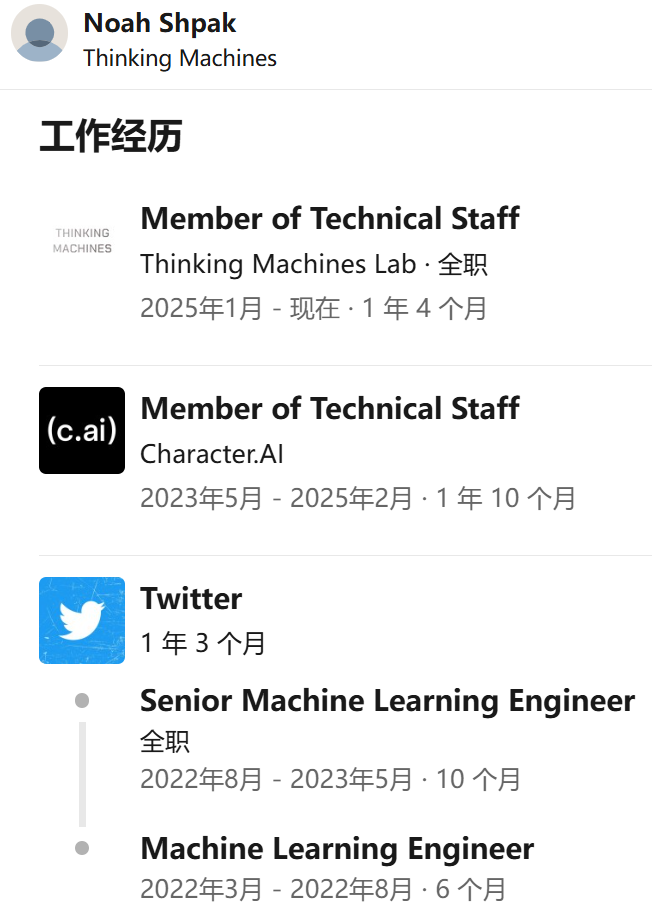Open Member of Technical Staff at Thinking Machines
This screenshot has width=652, height=914.
(x=330, y=218)
